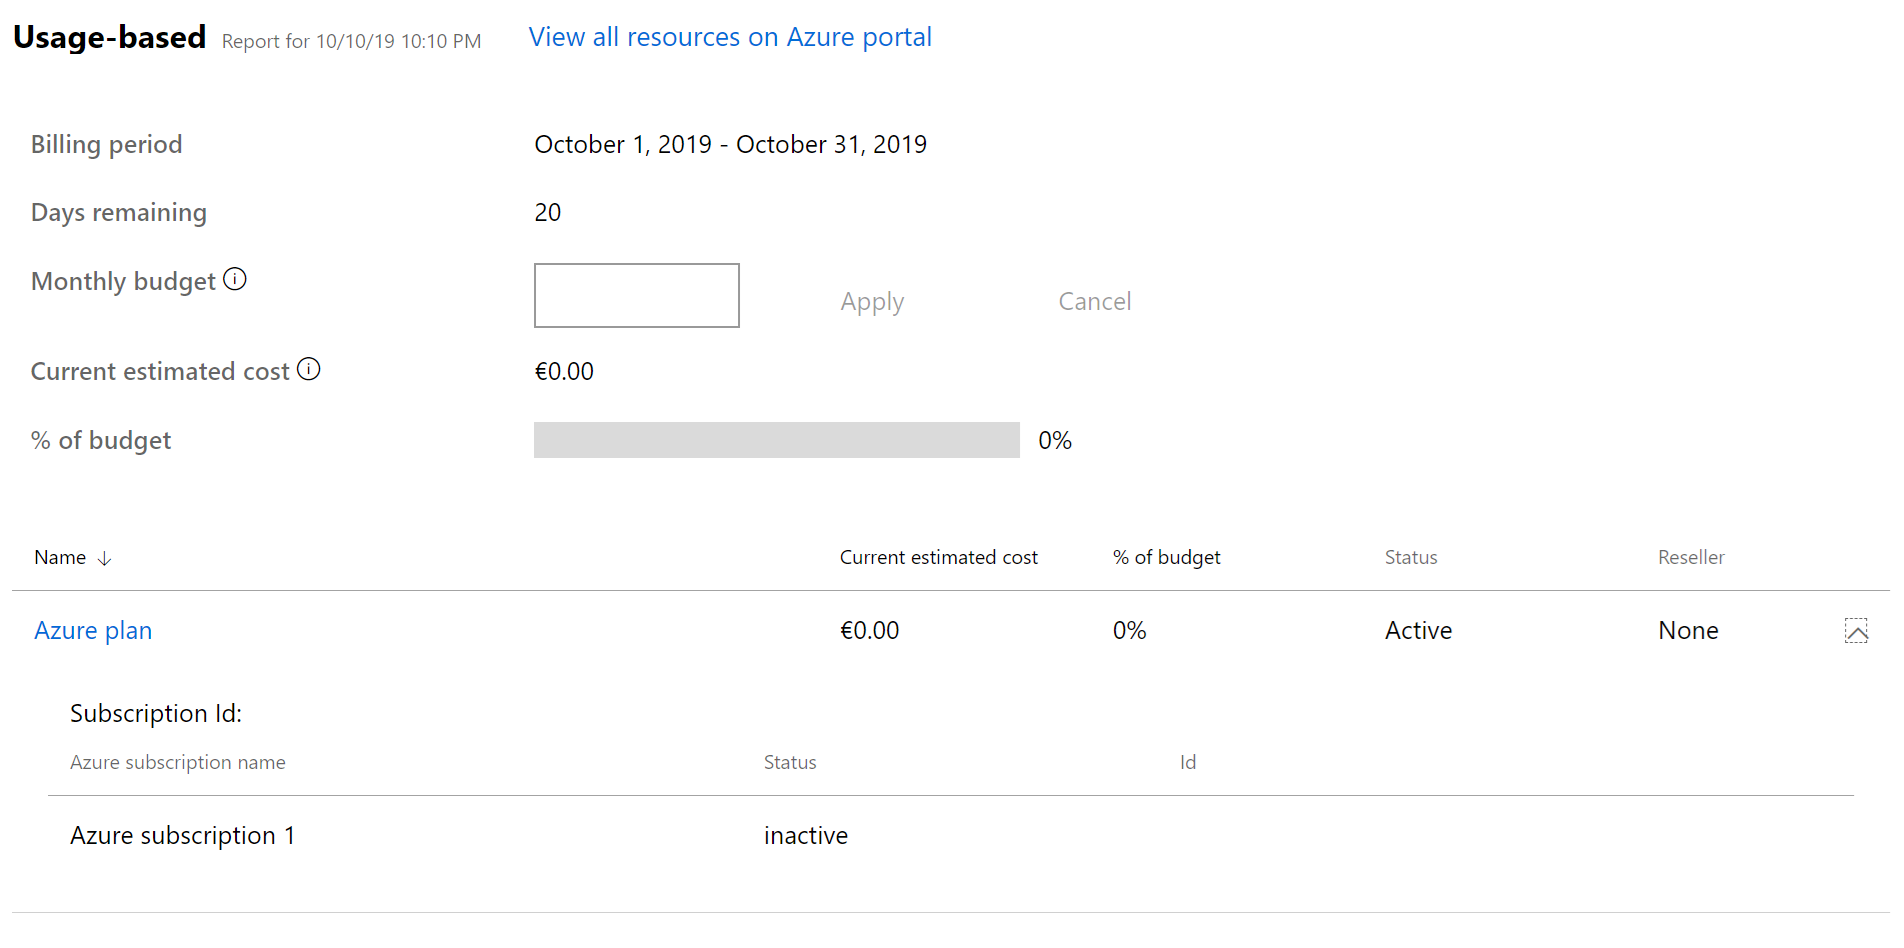Sort by the Name column header
The image size is (1904, 948).
click(60, 558)
